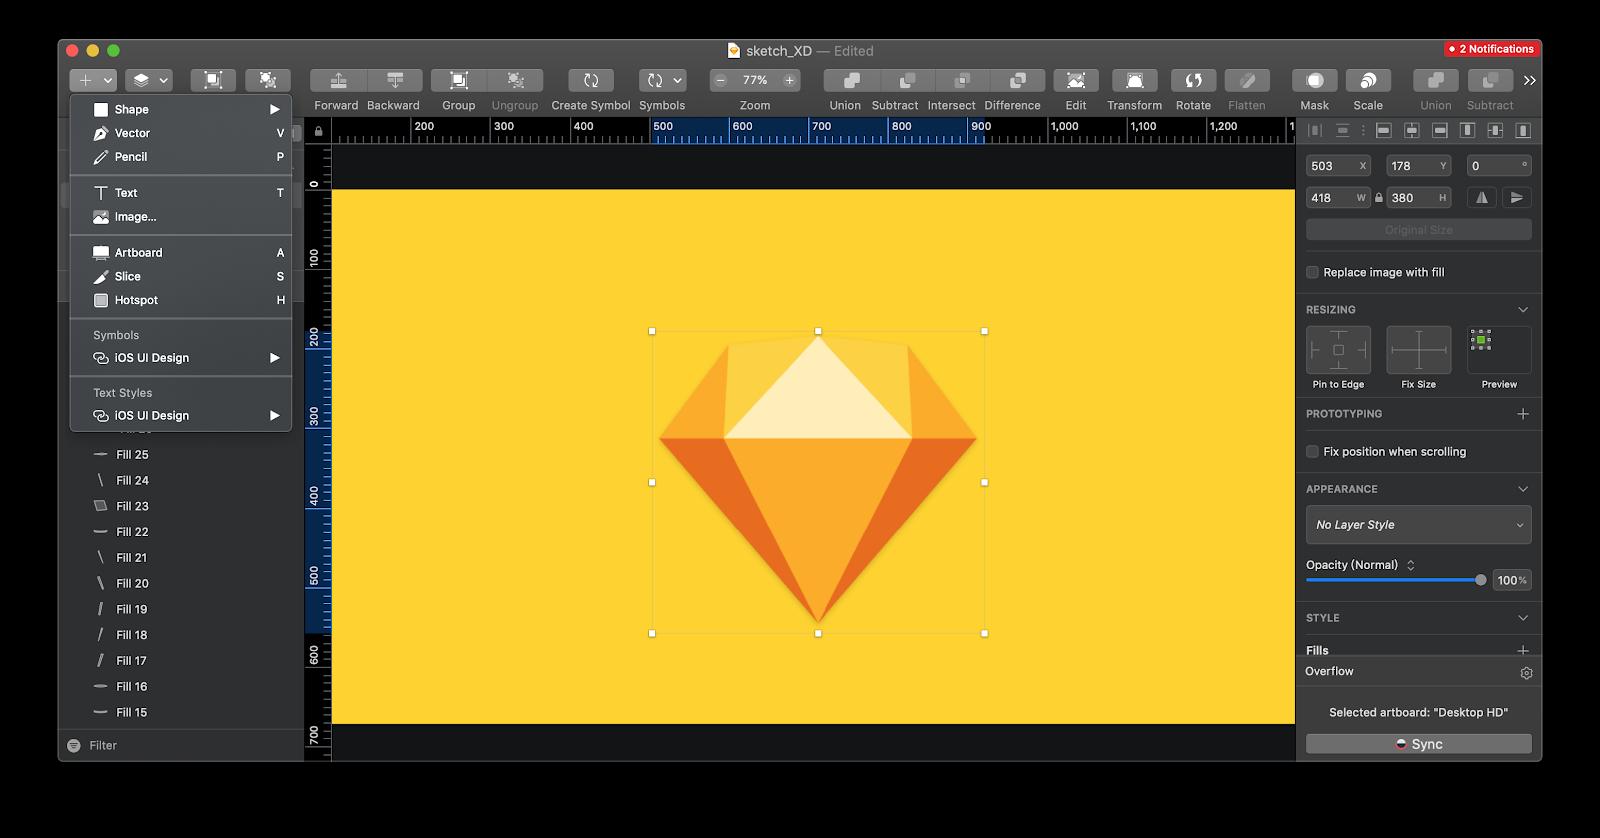Zoom out with the minus button

pyautogui.click(x=720, y=80)
